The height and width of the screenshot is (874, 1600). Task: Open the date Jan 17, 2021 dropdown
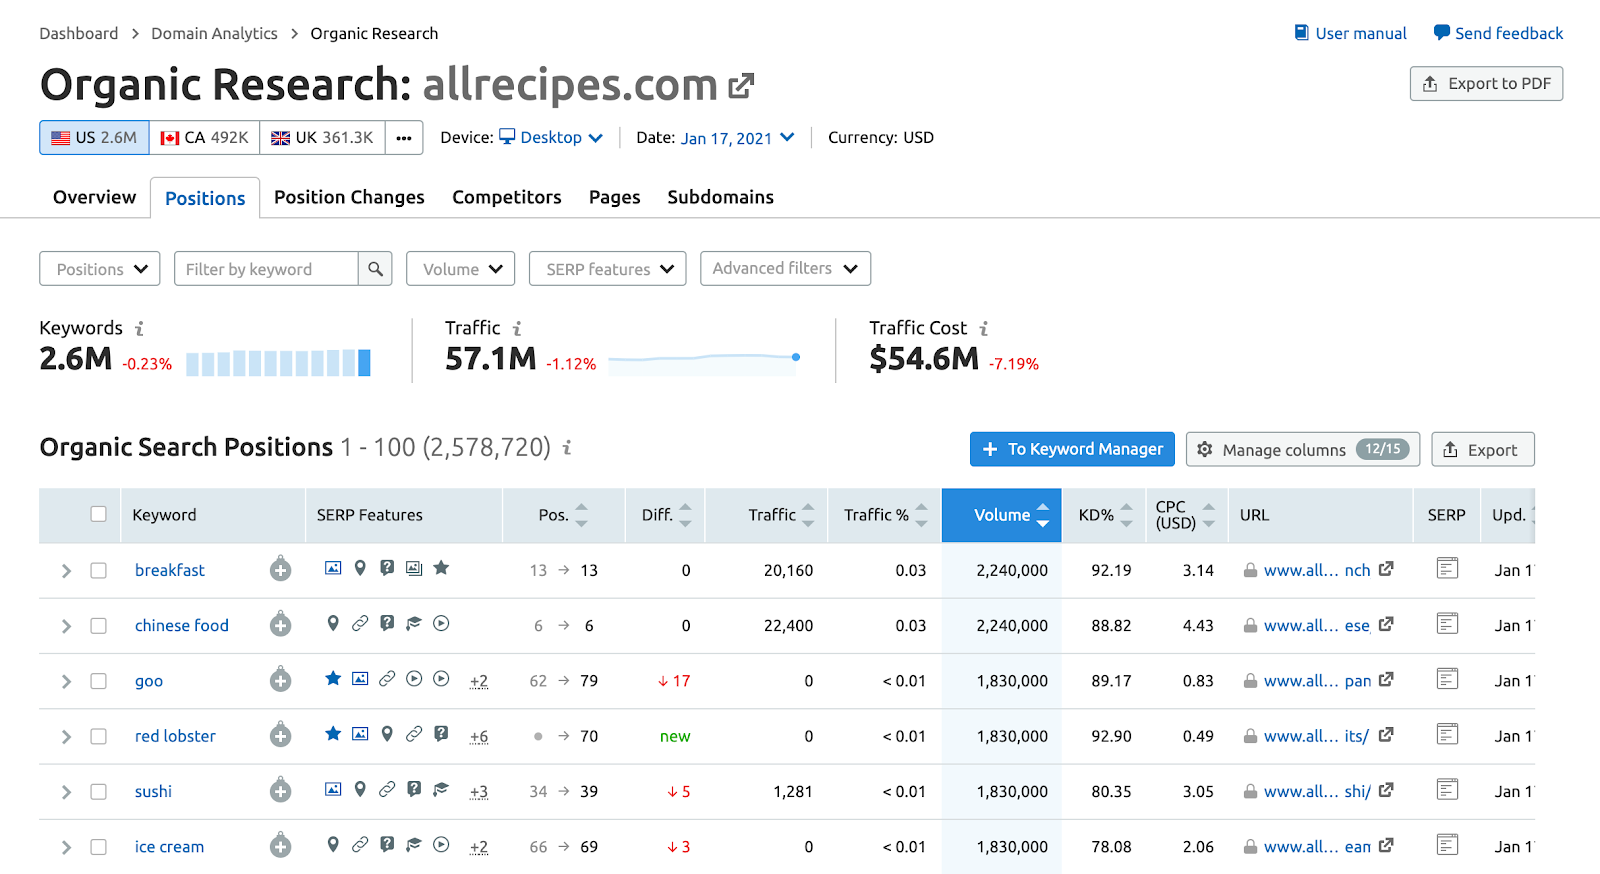click(738, 138)
